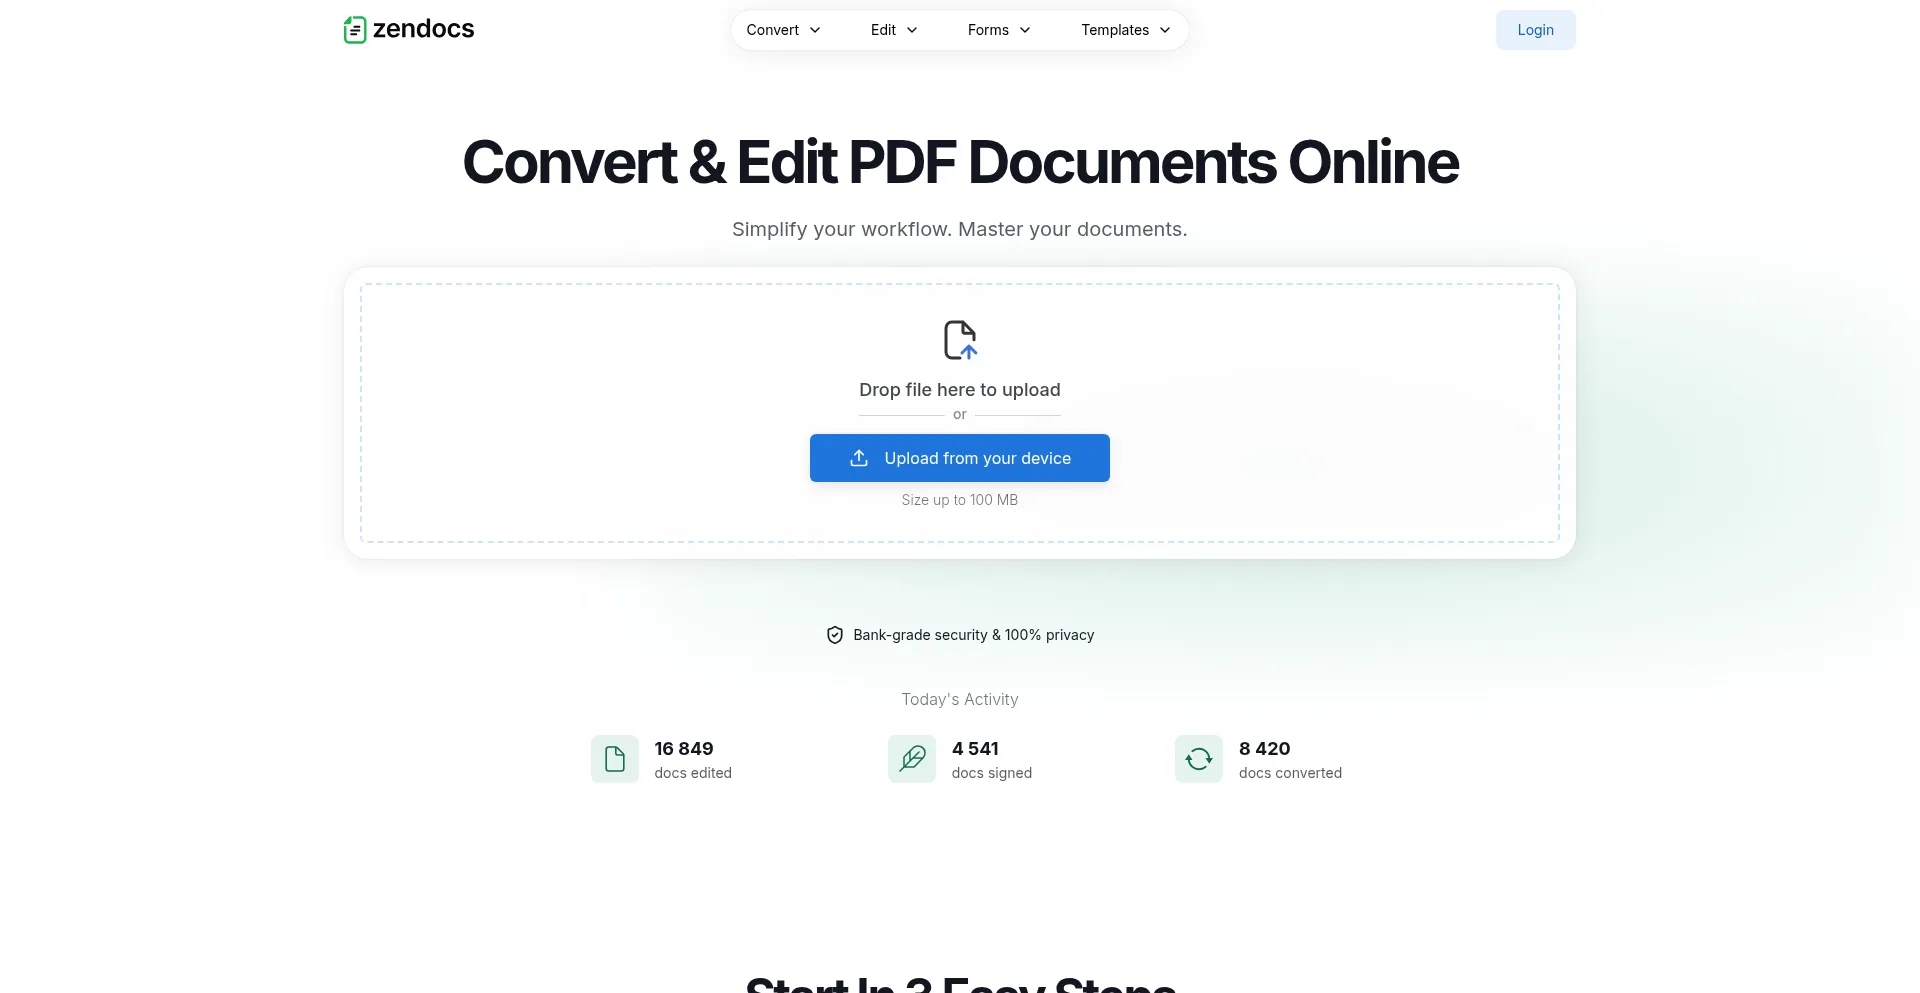Viewport: 1920px width, 993px height.
Task: Click the Login button
Action: pyautogui.click(x=1535, y=30)
